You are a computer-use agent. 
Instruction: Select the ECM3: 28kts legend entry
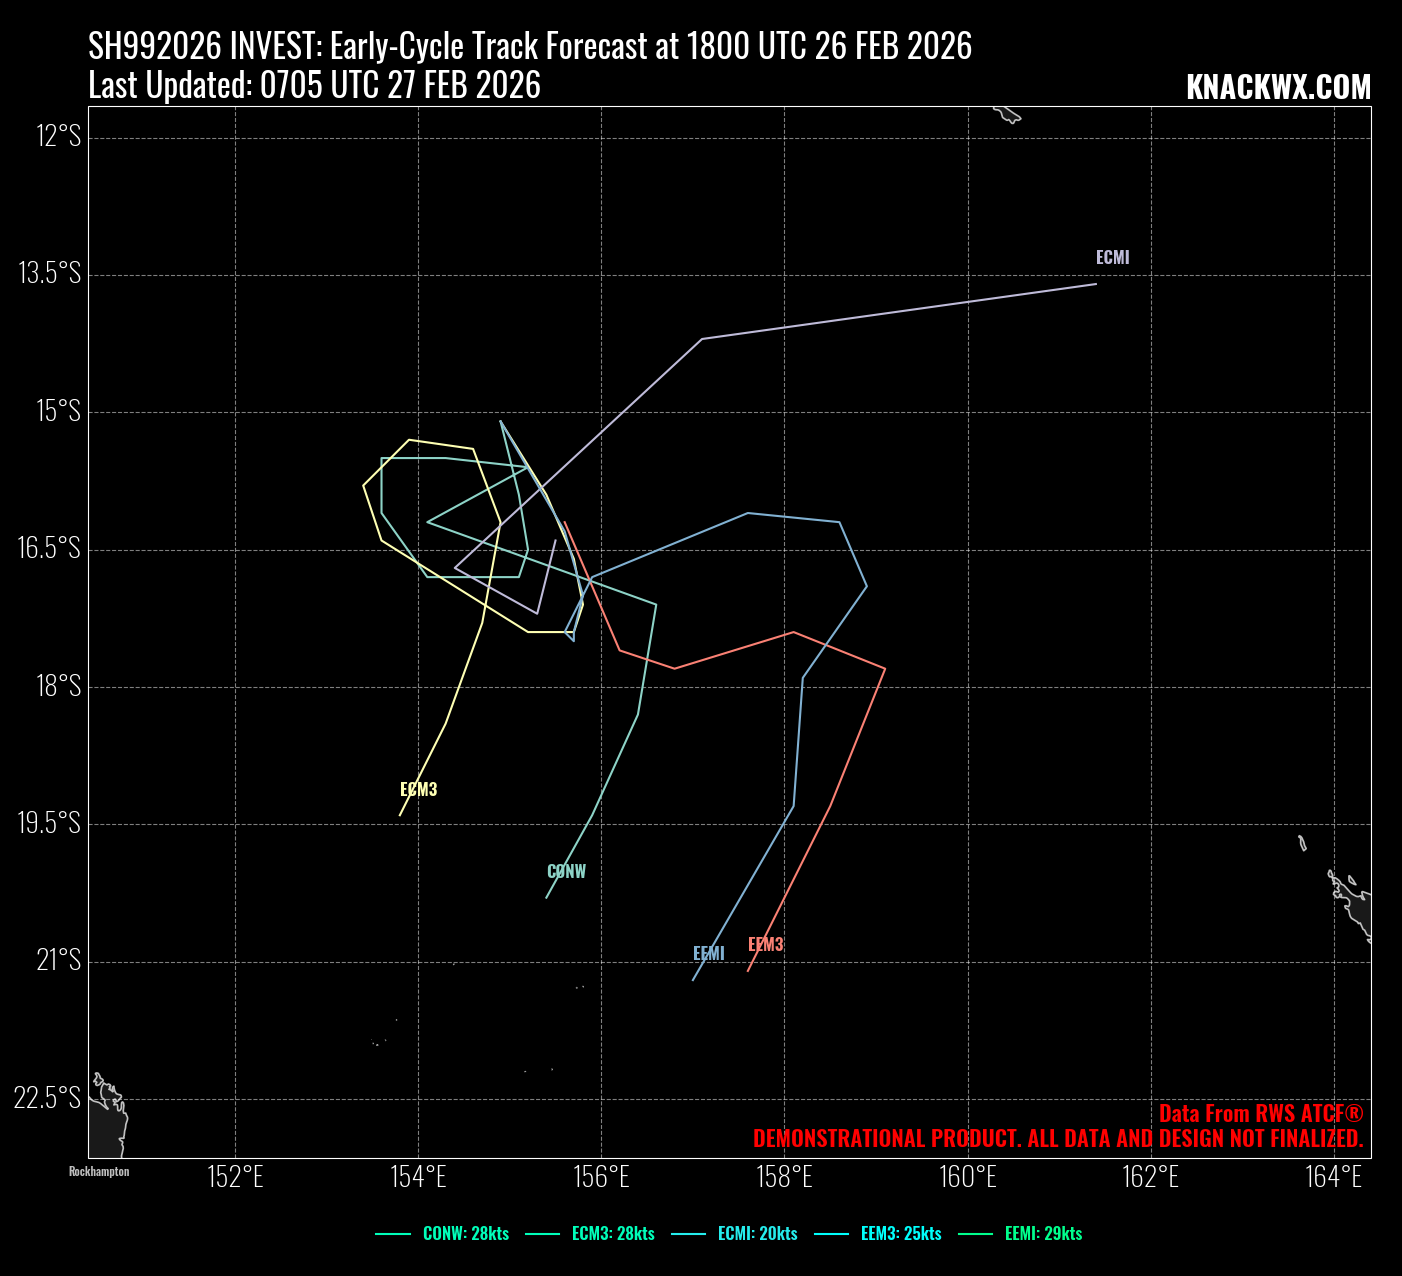(x=613, y=1234)
